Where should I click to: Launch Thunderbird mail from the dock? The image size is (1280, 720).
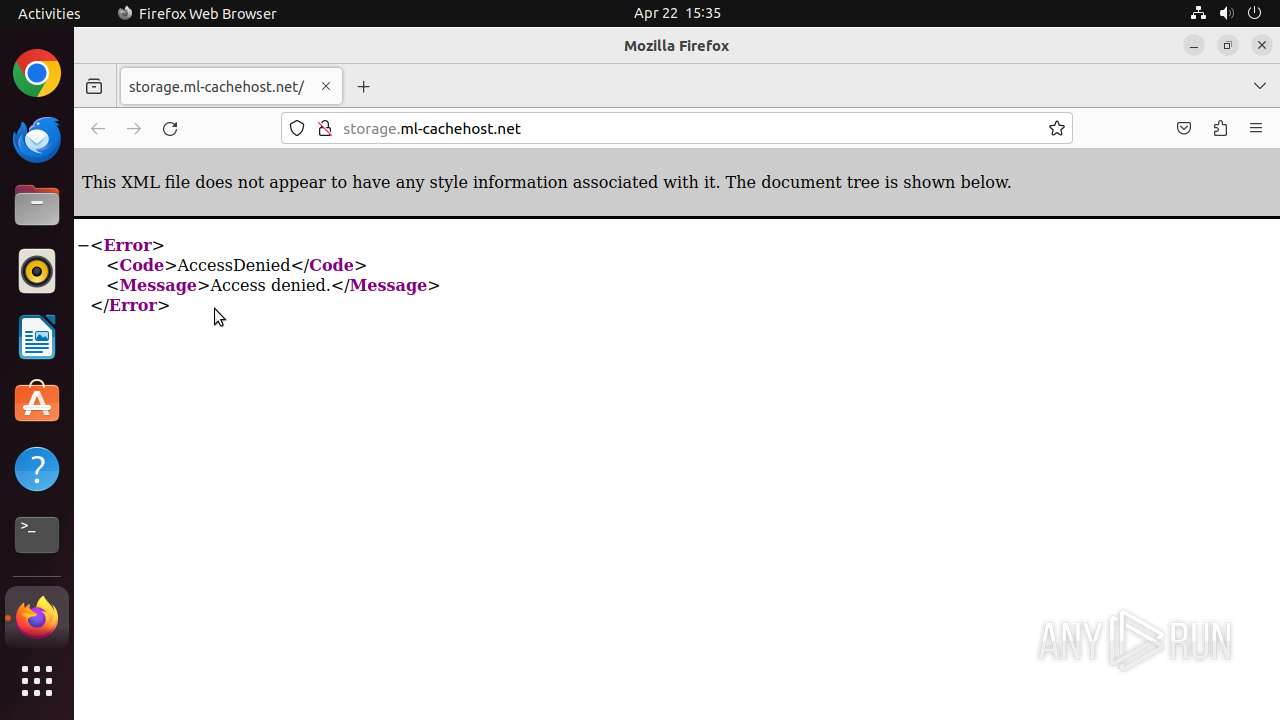tap(37, 139)
